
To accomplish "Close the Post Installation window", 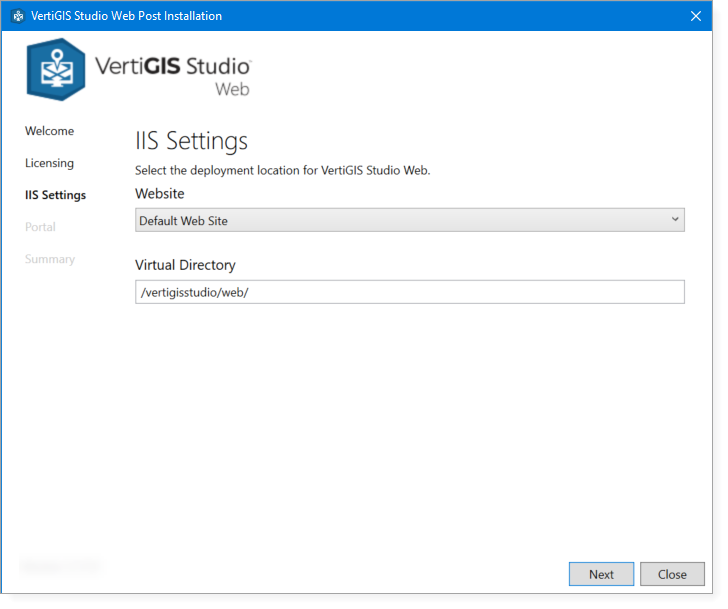I will click(696, 16).
